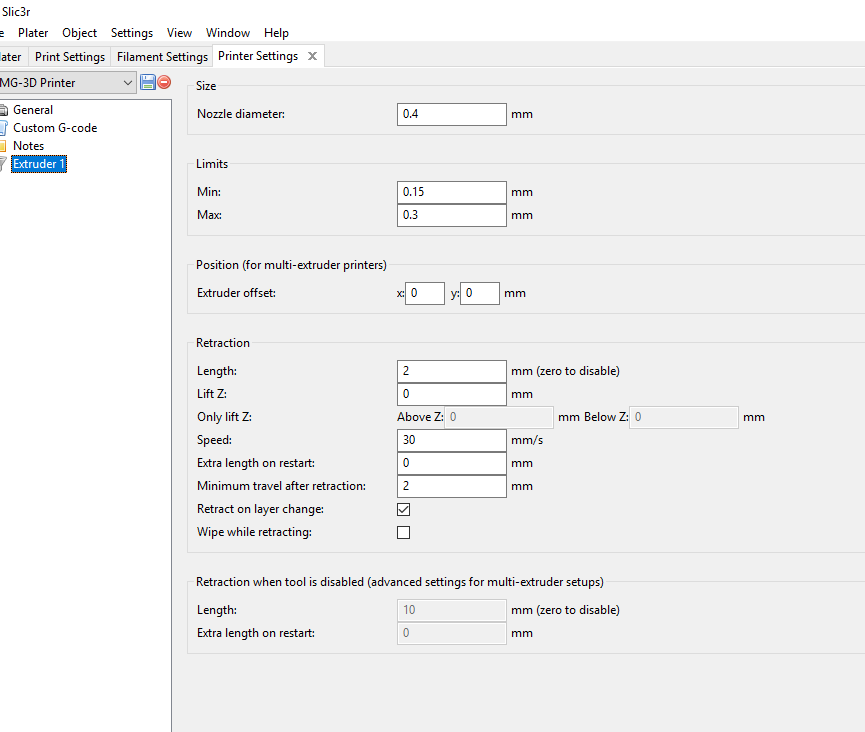This screenshot has width=865, height=732.
Task: Close the Printer Settings tab
Action: click(312, 56)
